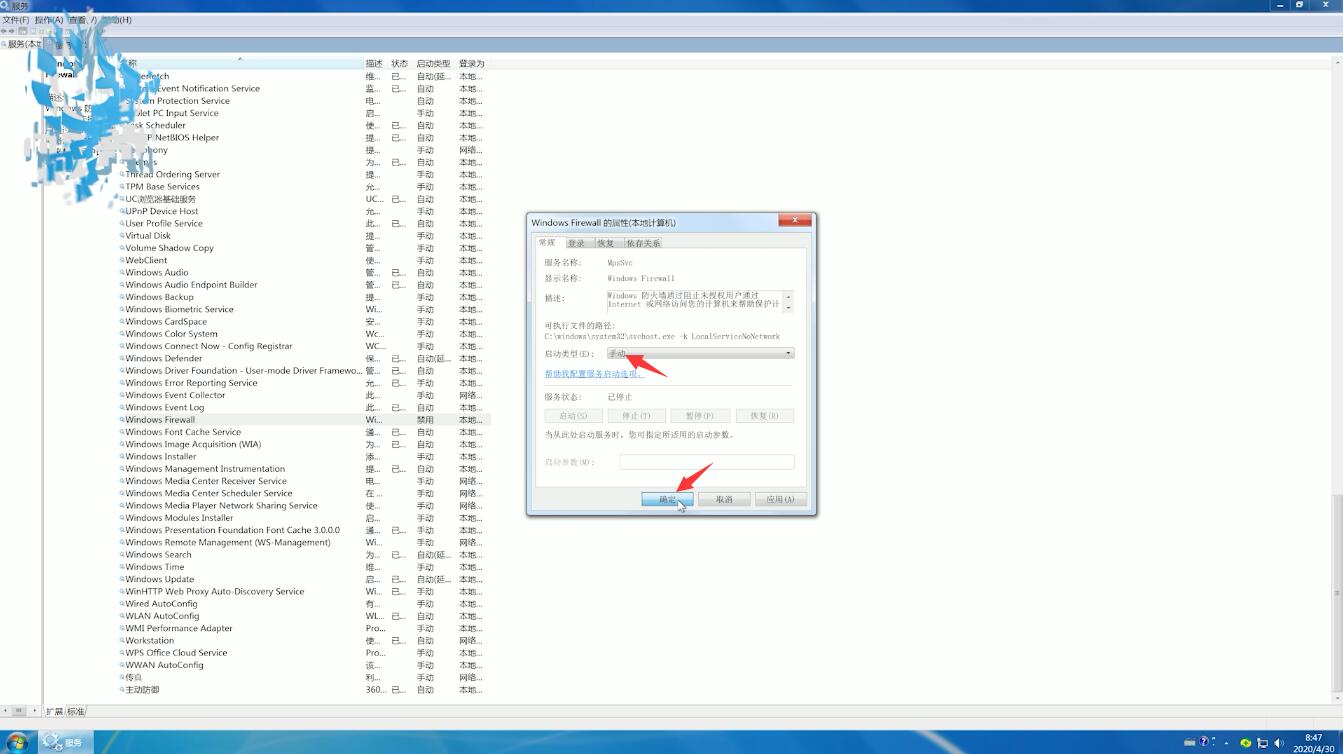Select the Windows Font Cache Service row

304,432
